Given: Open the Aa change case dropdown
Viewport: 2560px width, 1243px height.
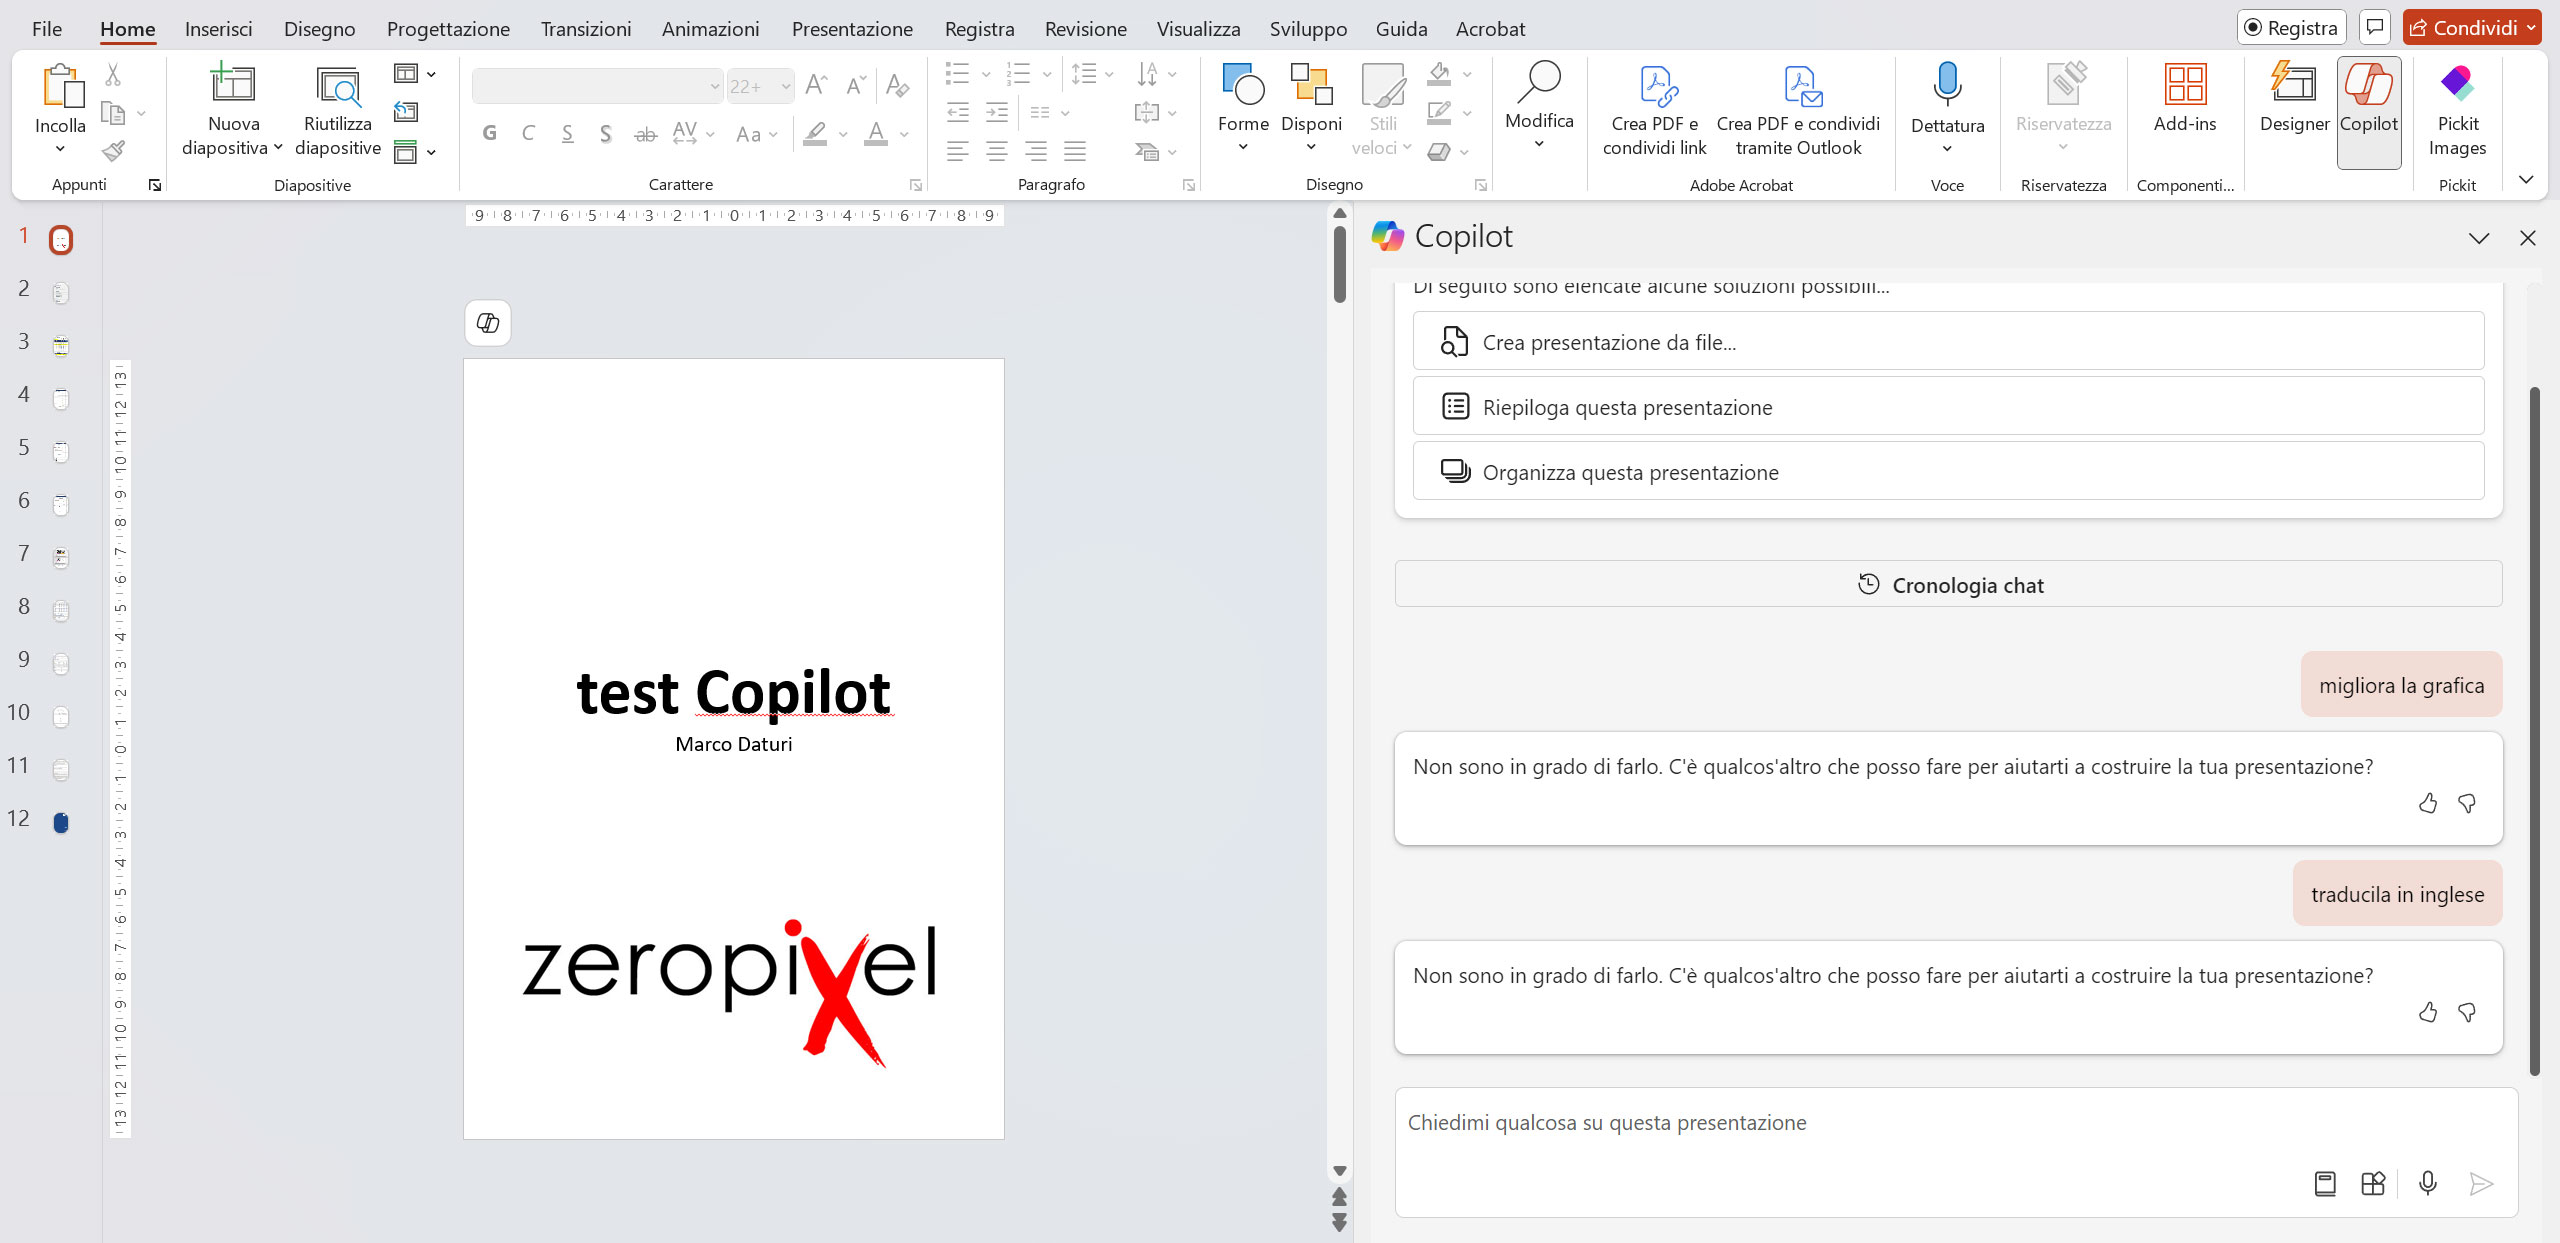Looking at the screenshot, I should coord(756,134).
